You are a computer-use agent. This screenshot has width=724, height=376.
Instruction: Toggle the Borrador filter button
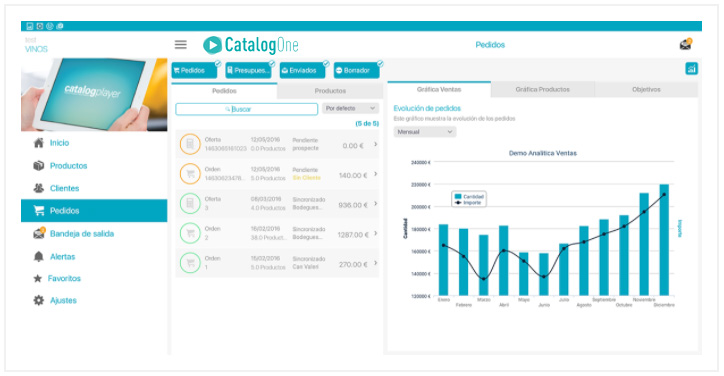tap(357, 70)
